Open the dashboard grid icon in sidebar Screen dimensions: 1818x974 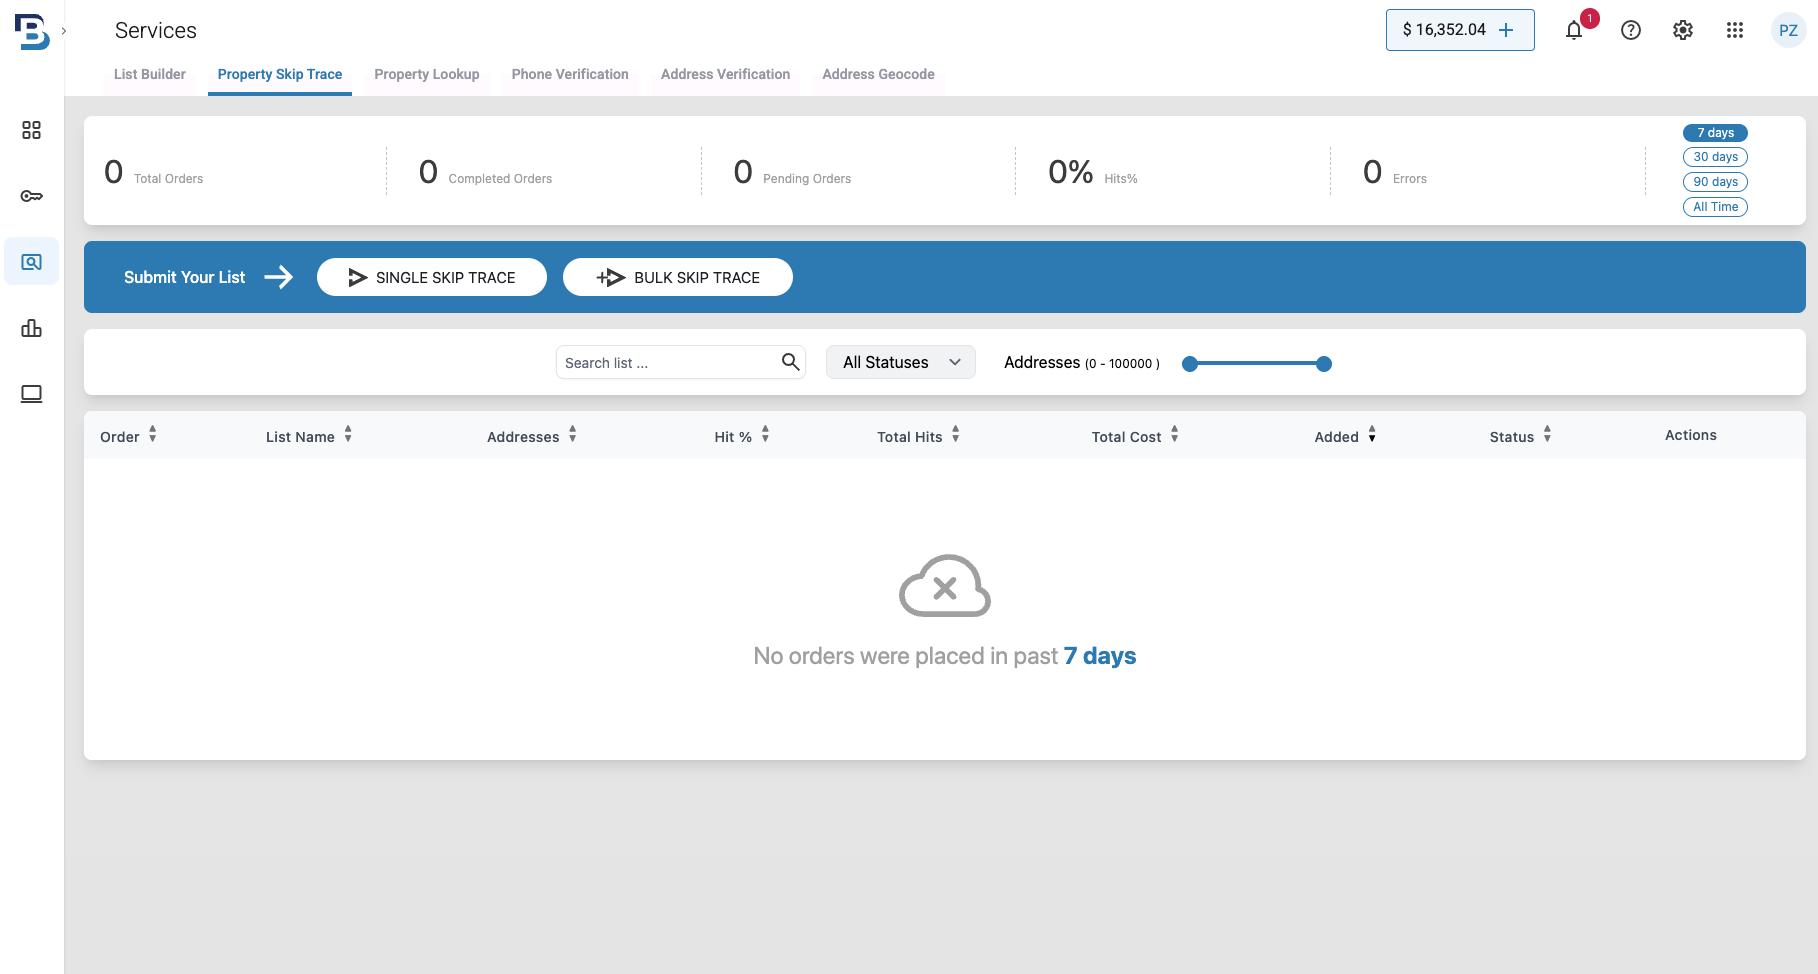point(31,131)
